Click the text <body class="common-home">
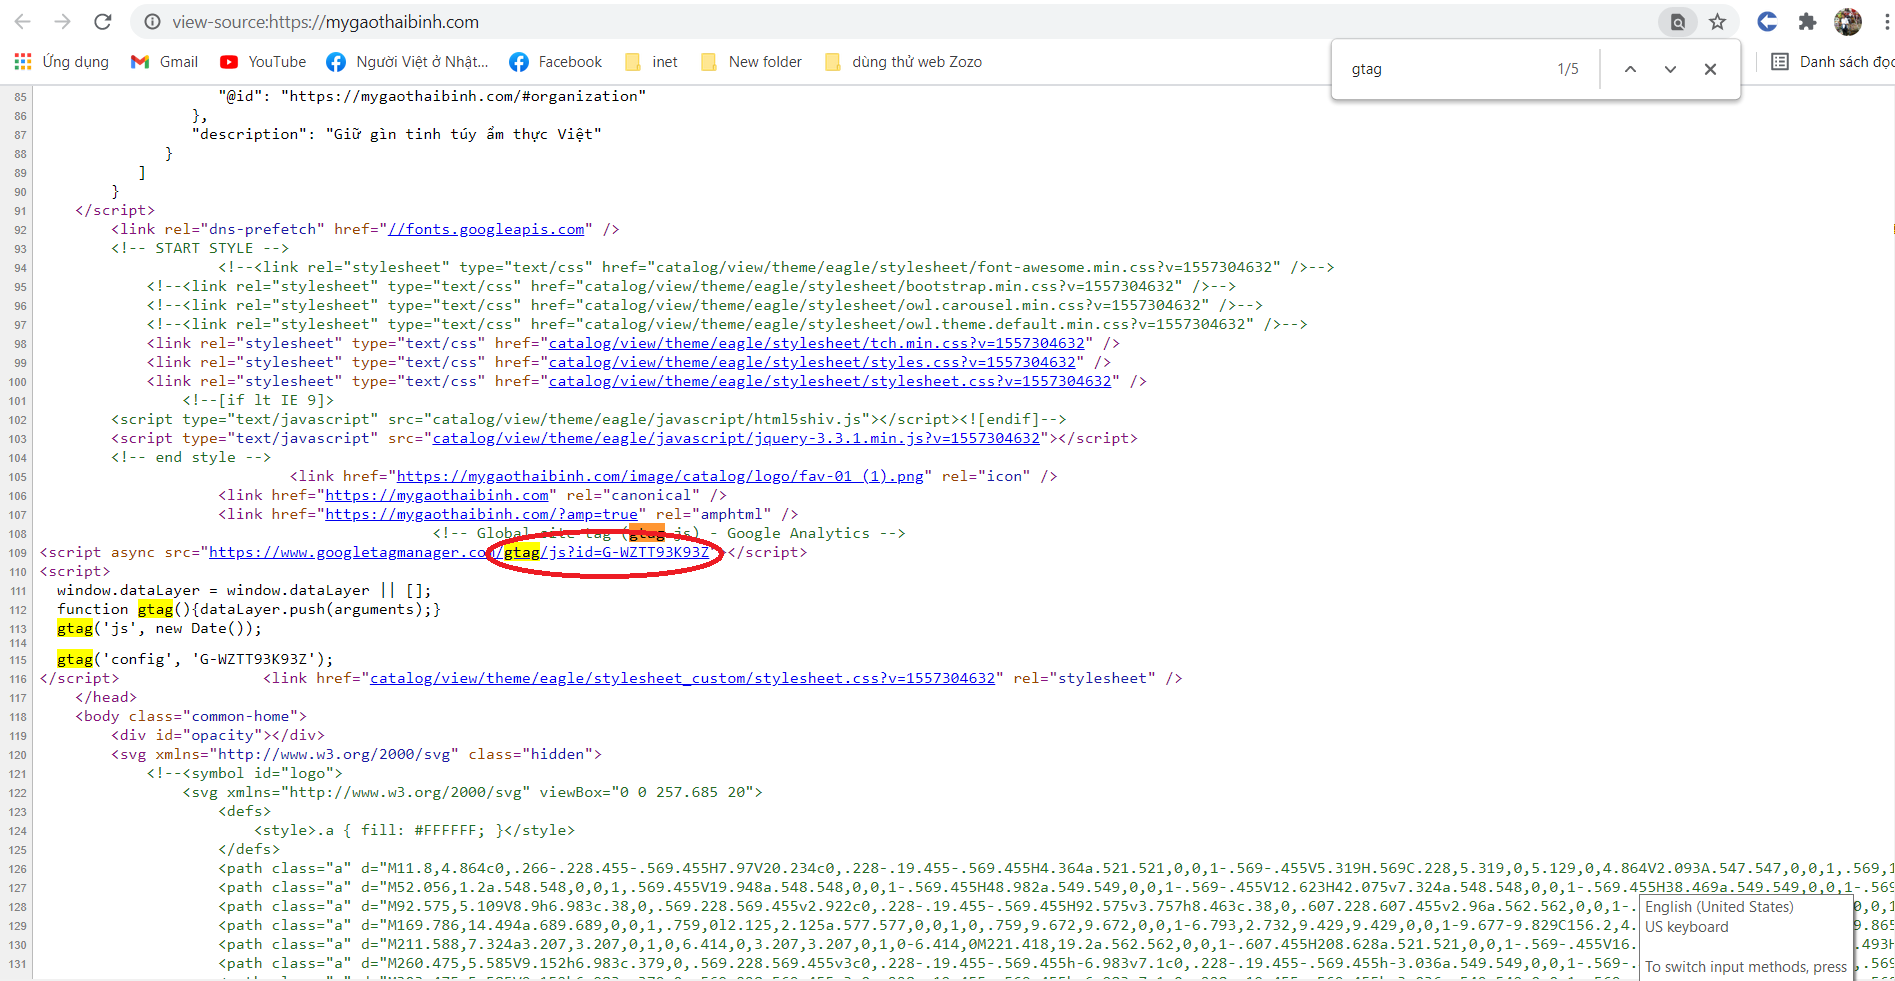The width and height of the screenshot is (1895, 981). (191, 716)
